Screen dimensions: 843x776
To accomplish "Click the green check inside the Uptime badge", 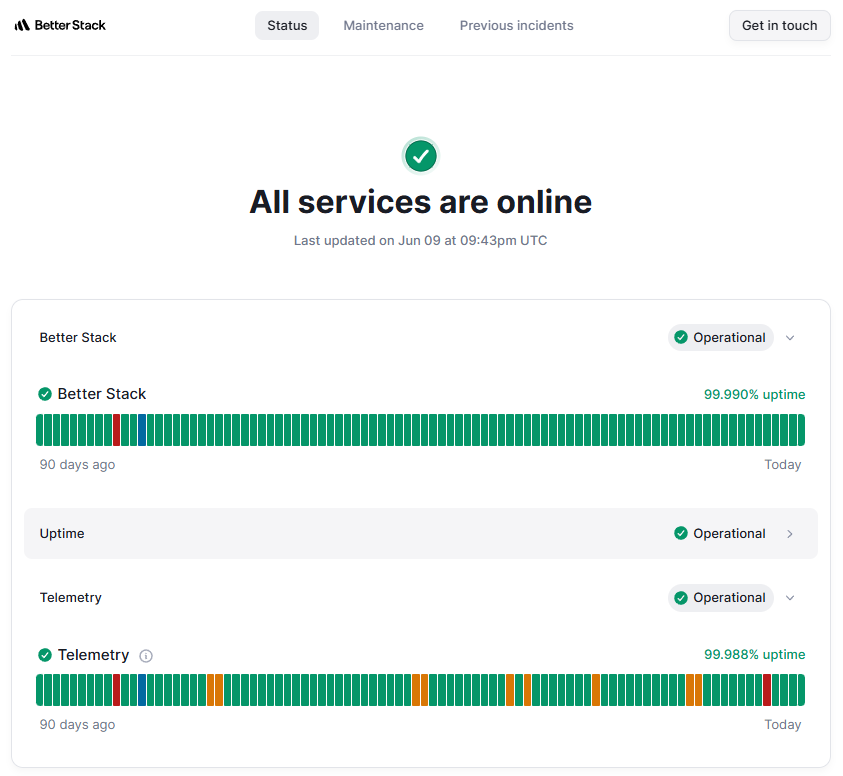I will (x=681, y=533).
